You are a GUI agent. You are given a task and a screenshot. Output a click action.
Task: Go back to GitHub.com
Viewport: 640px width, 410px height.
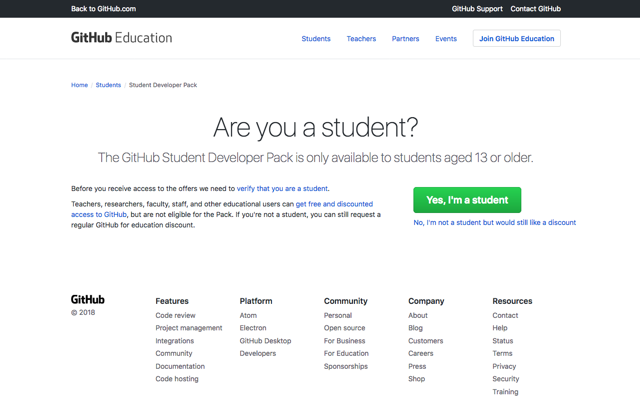[104, 9]
